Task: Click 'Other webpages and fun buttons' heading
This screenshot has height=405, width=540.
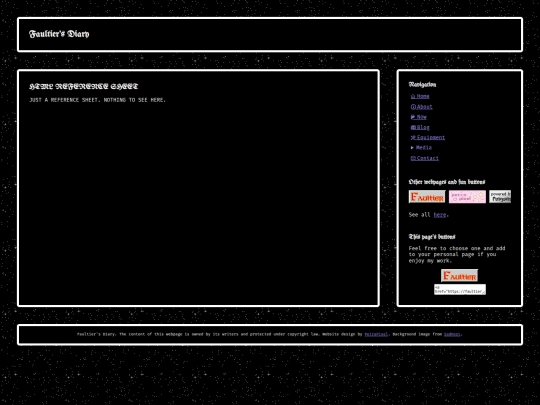Action: 447,182
